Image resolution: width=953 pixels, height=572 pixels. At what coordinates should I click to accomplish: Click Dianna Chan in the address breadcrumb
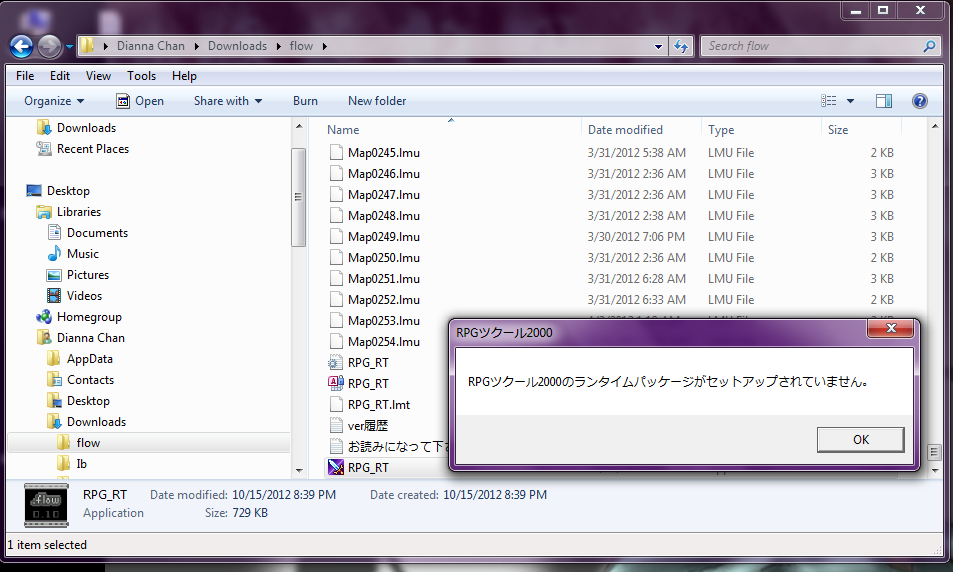tap(151, 46)
